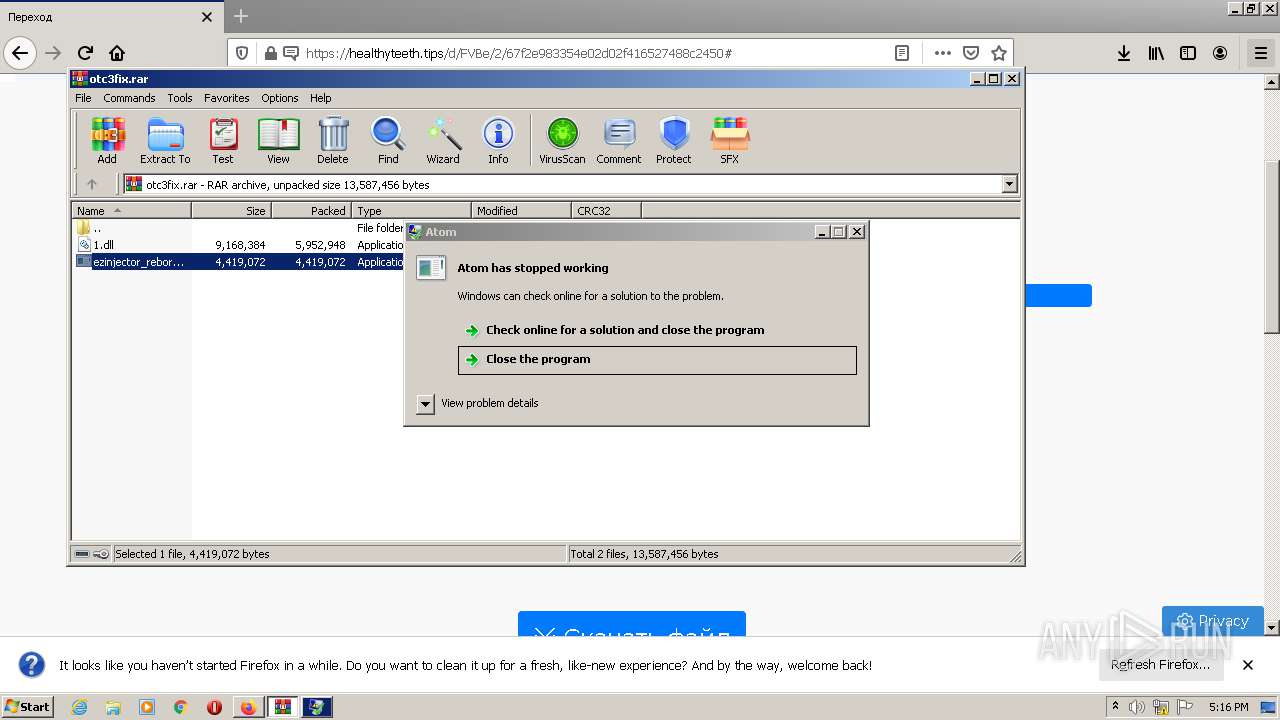Dismiss the Firefox notification bar

click(x=1248, y=665)
